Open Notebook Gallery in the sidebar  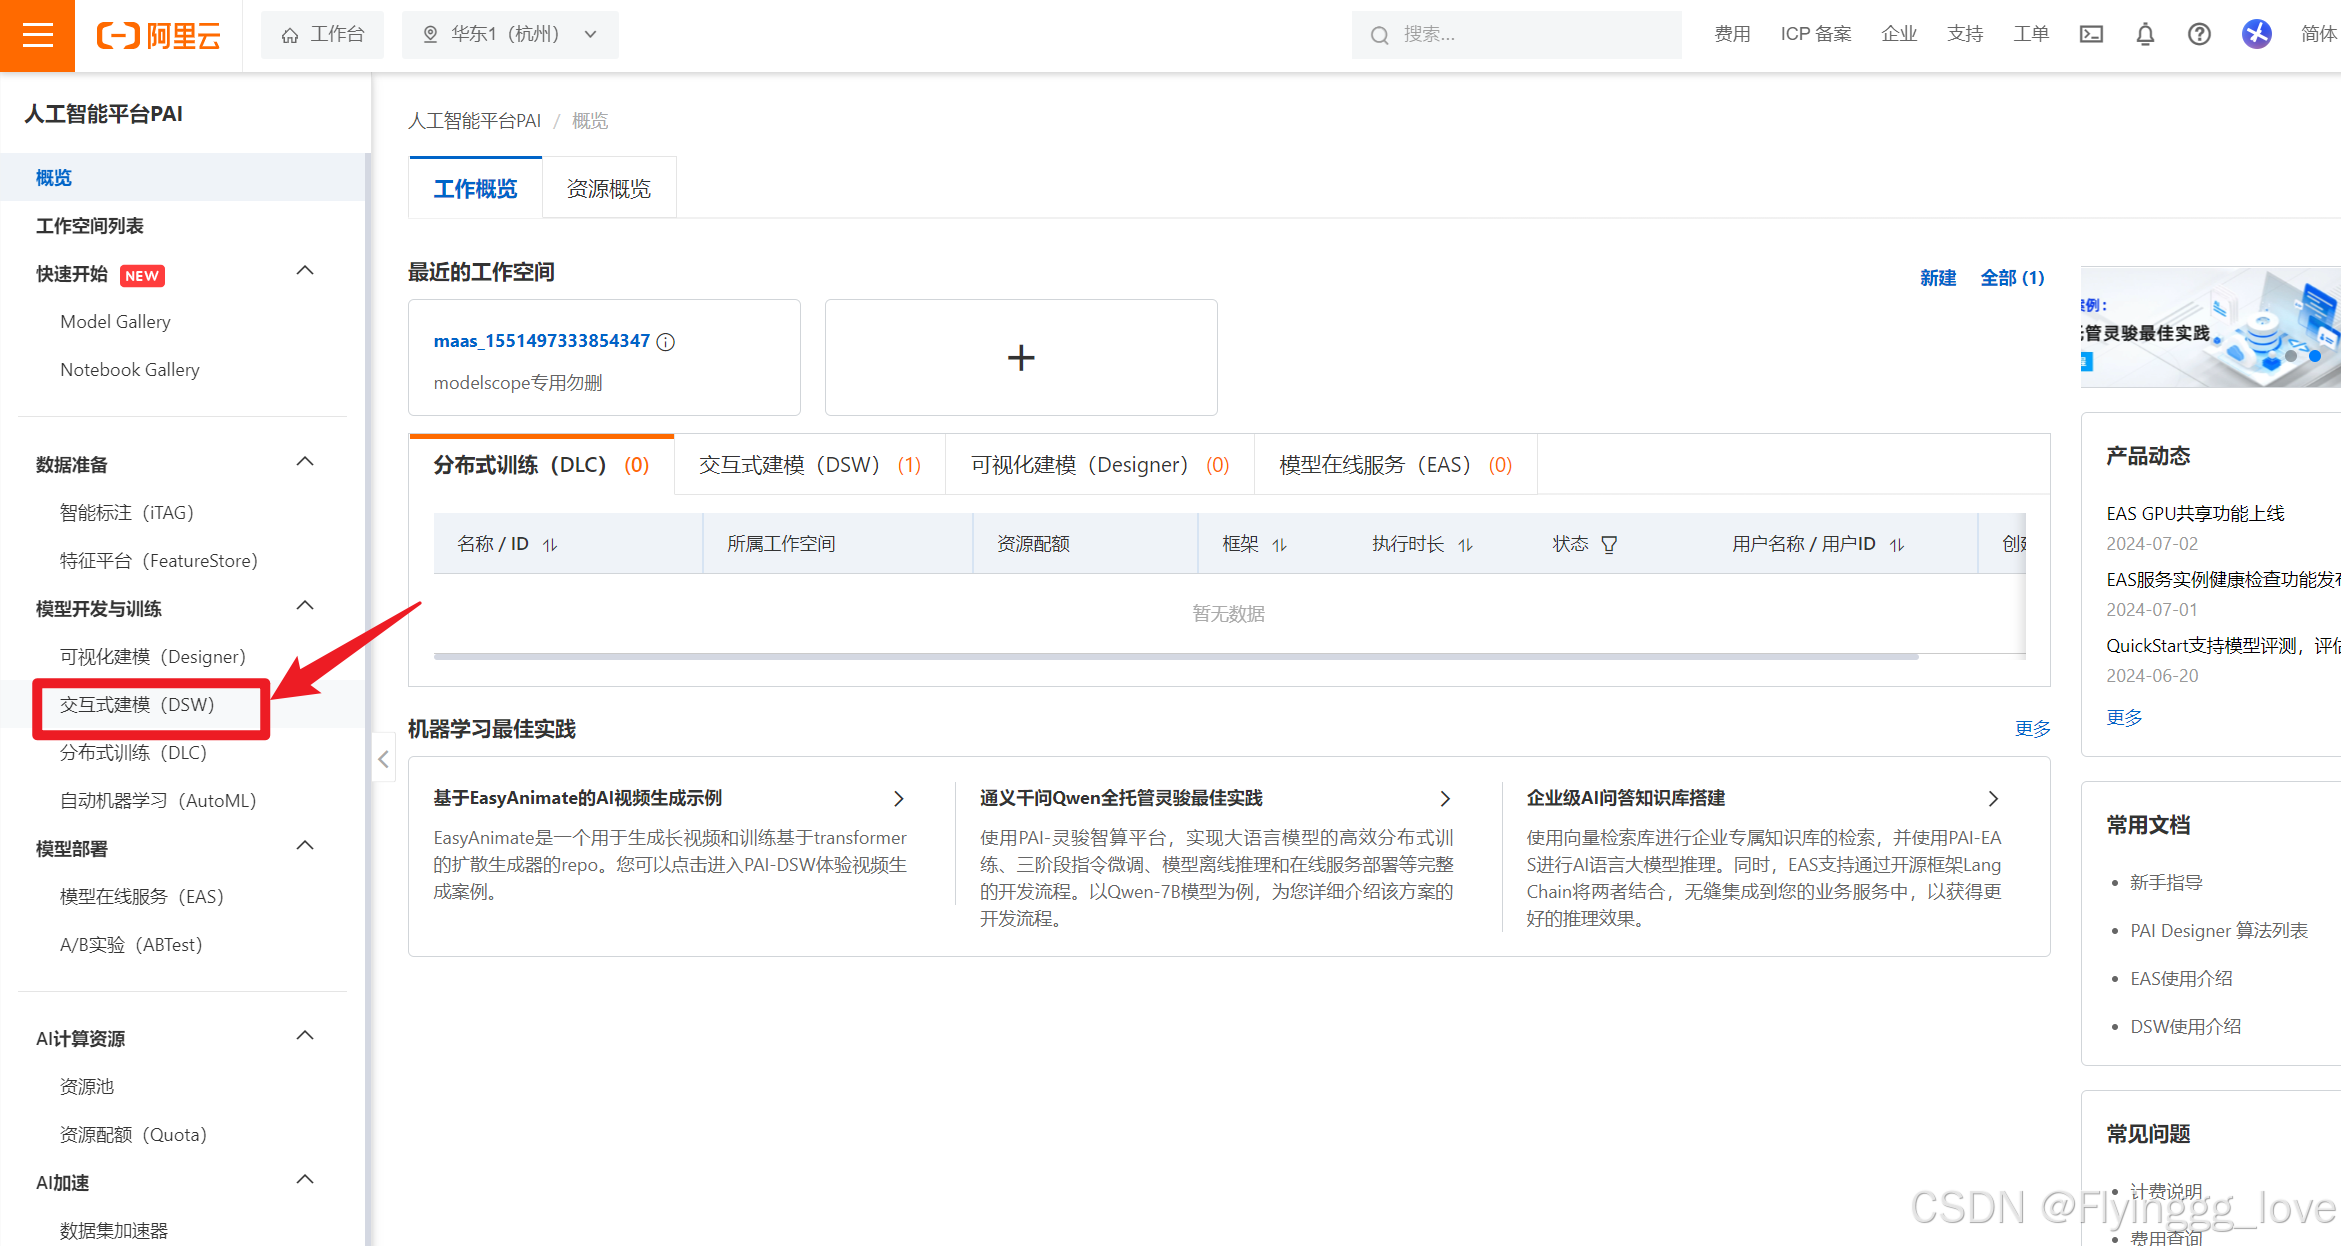(x=130, y=369)
